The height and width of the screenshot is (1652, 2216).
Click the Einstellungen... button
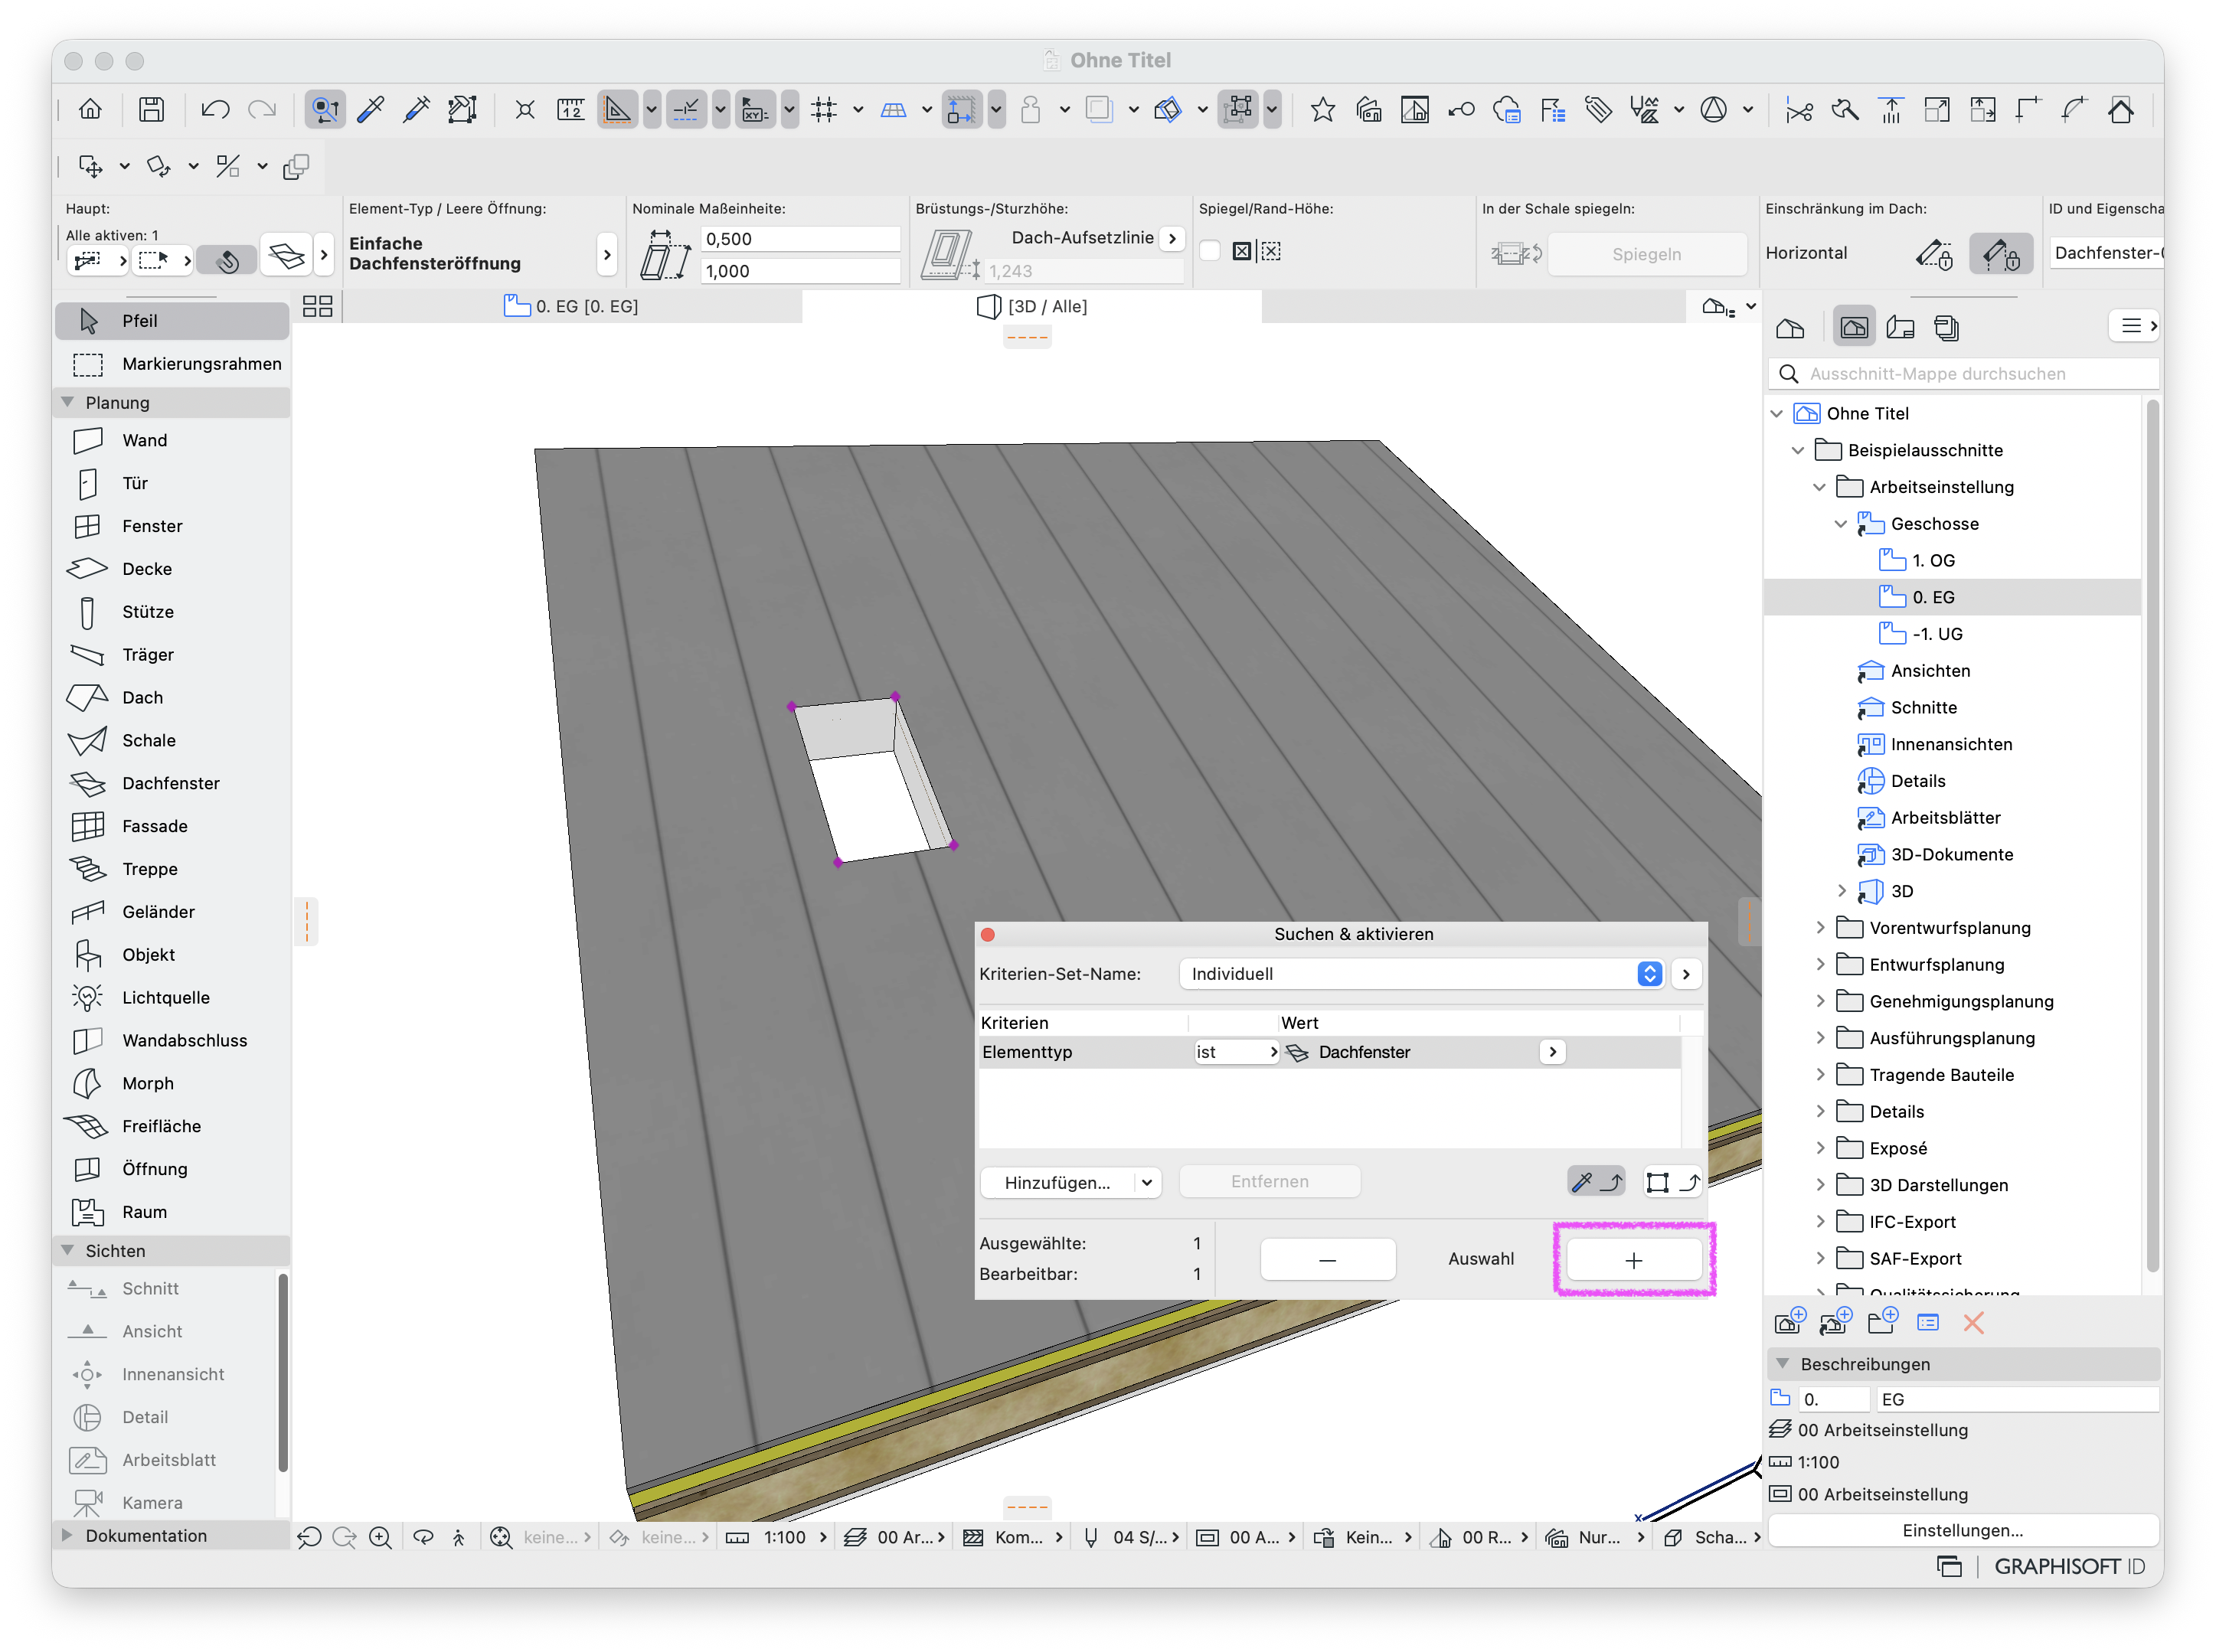coord(1962,1531)
